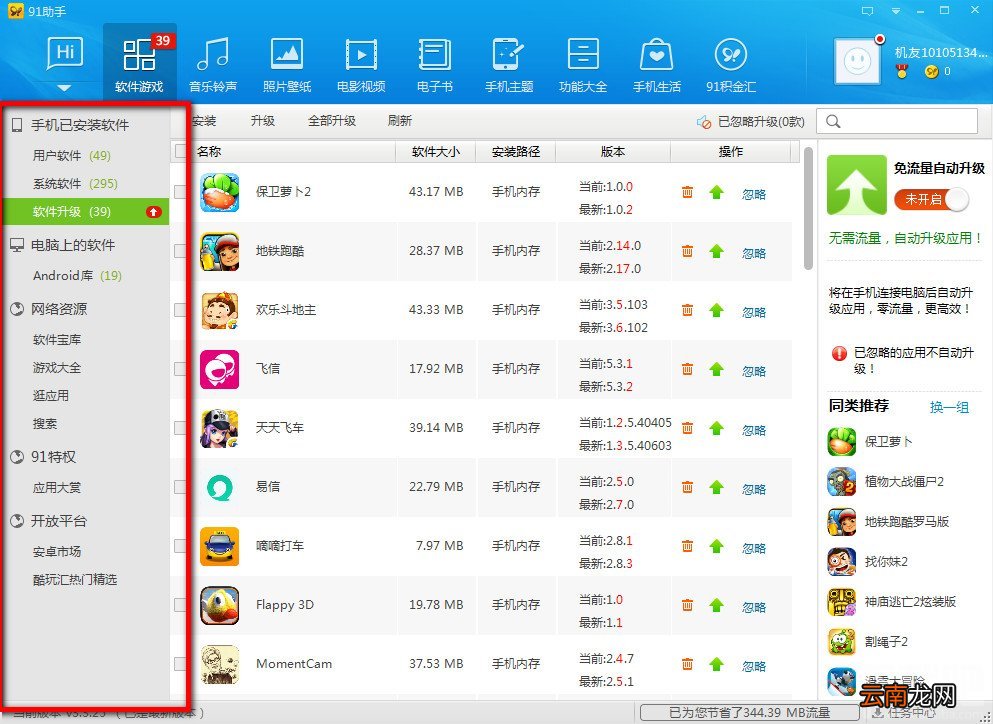Click the 植物大战僵尸2 recommended app icon
The height and width of the screenshot is (724, 993).
tap(842, 482)
